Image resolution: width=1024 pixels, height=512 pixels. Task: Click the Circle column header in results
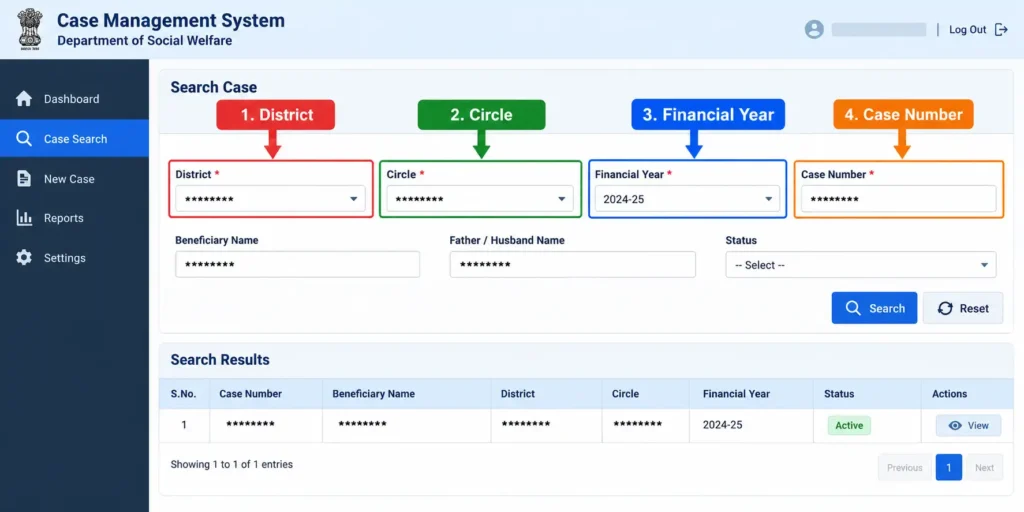click(626, 394)
